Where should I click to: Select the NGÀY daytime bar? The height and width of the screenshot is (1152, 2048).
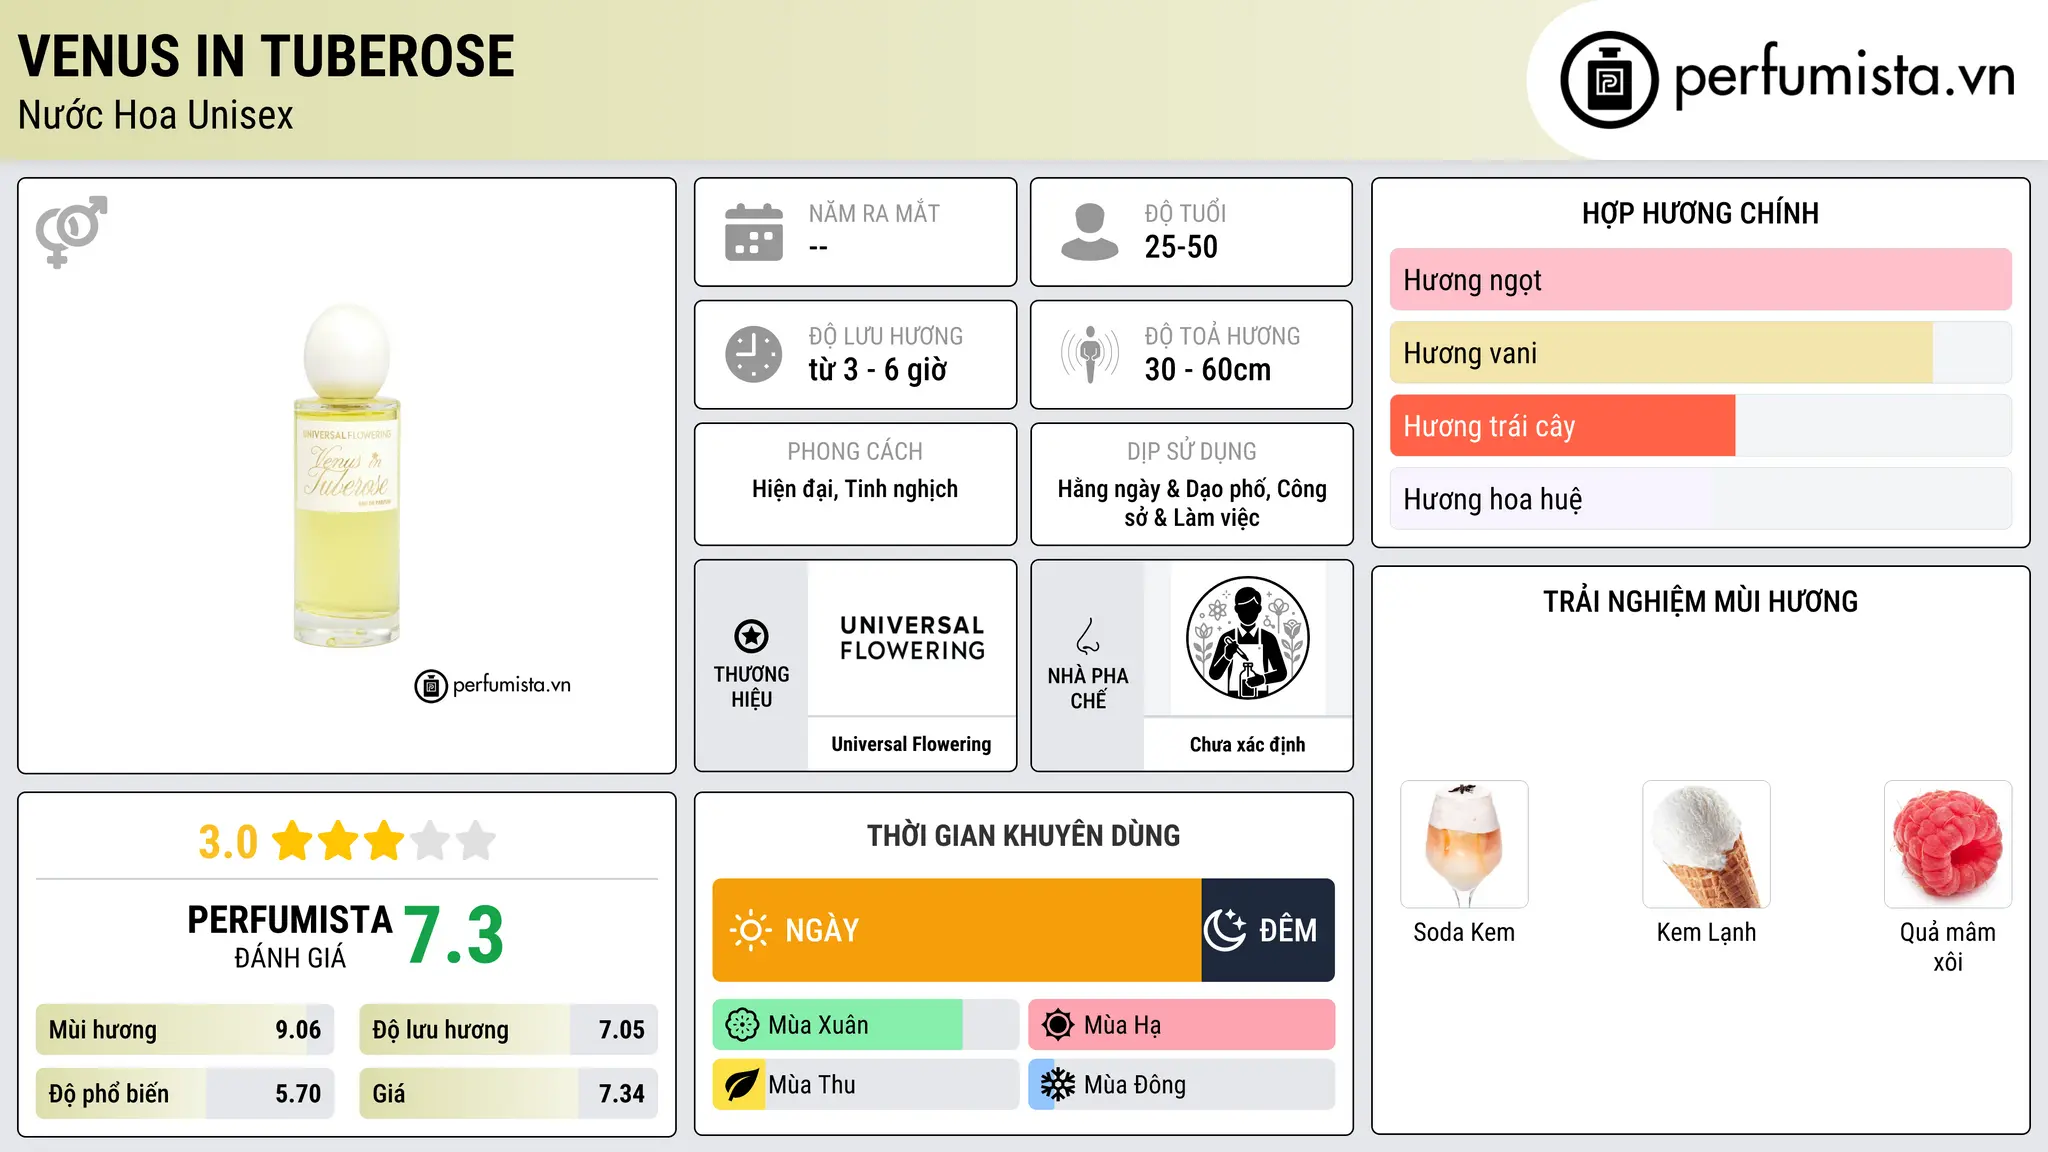[x=957, y=930]
